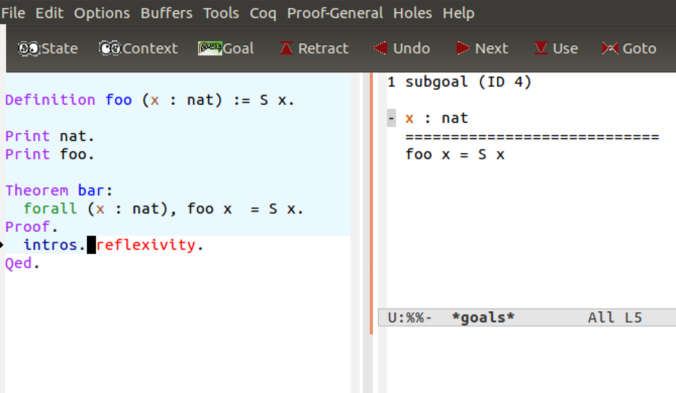Open the Proof-General menu
676x393 pixels.
(335, 13)
